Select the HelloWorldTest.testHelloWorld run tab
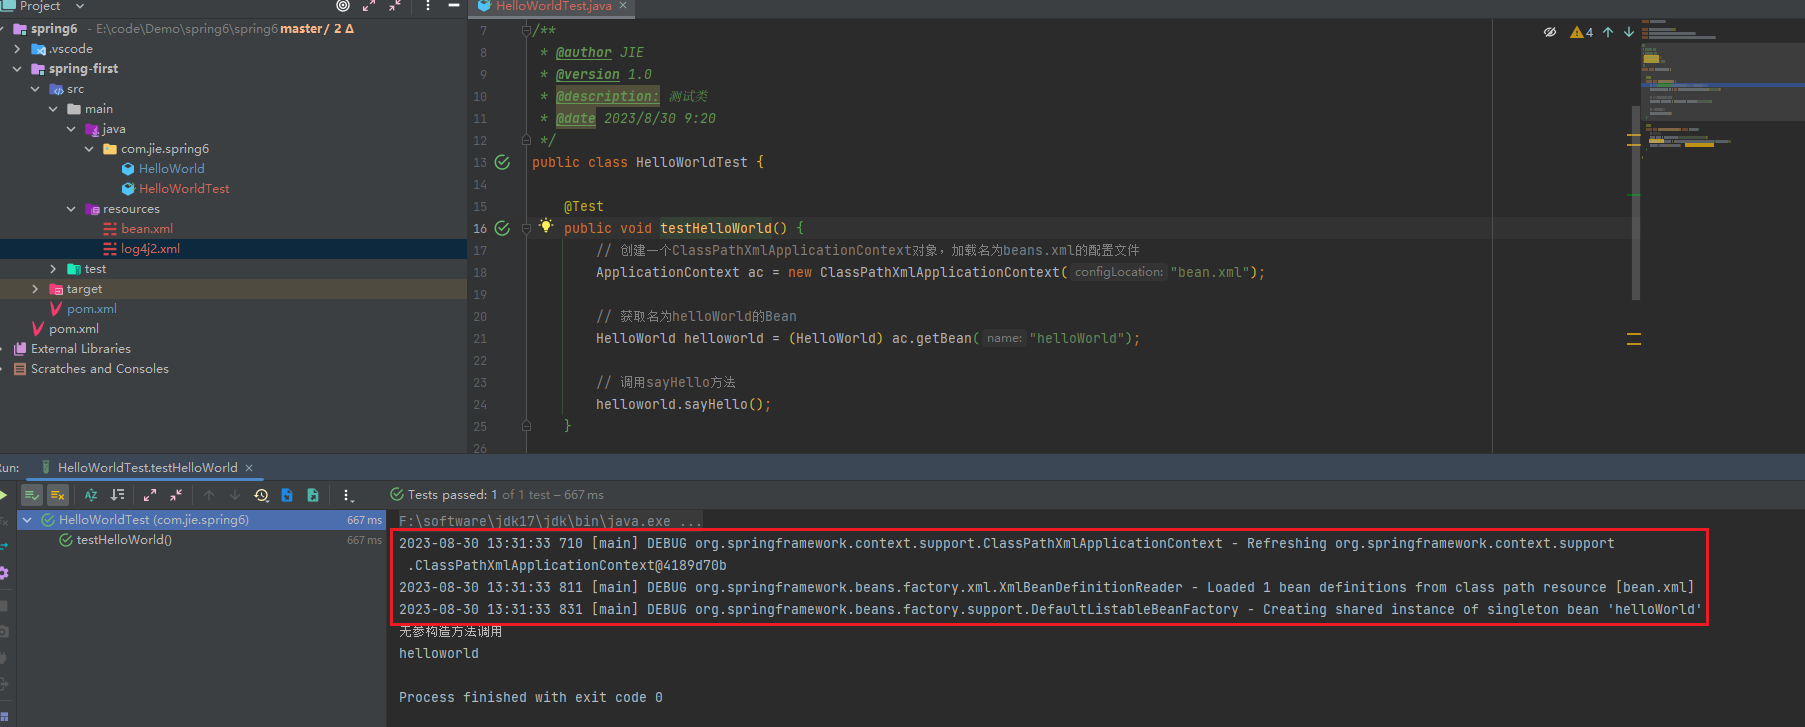The height and width of the screenshot is (727, 1805). click(x=147, y=468)
